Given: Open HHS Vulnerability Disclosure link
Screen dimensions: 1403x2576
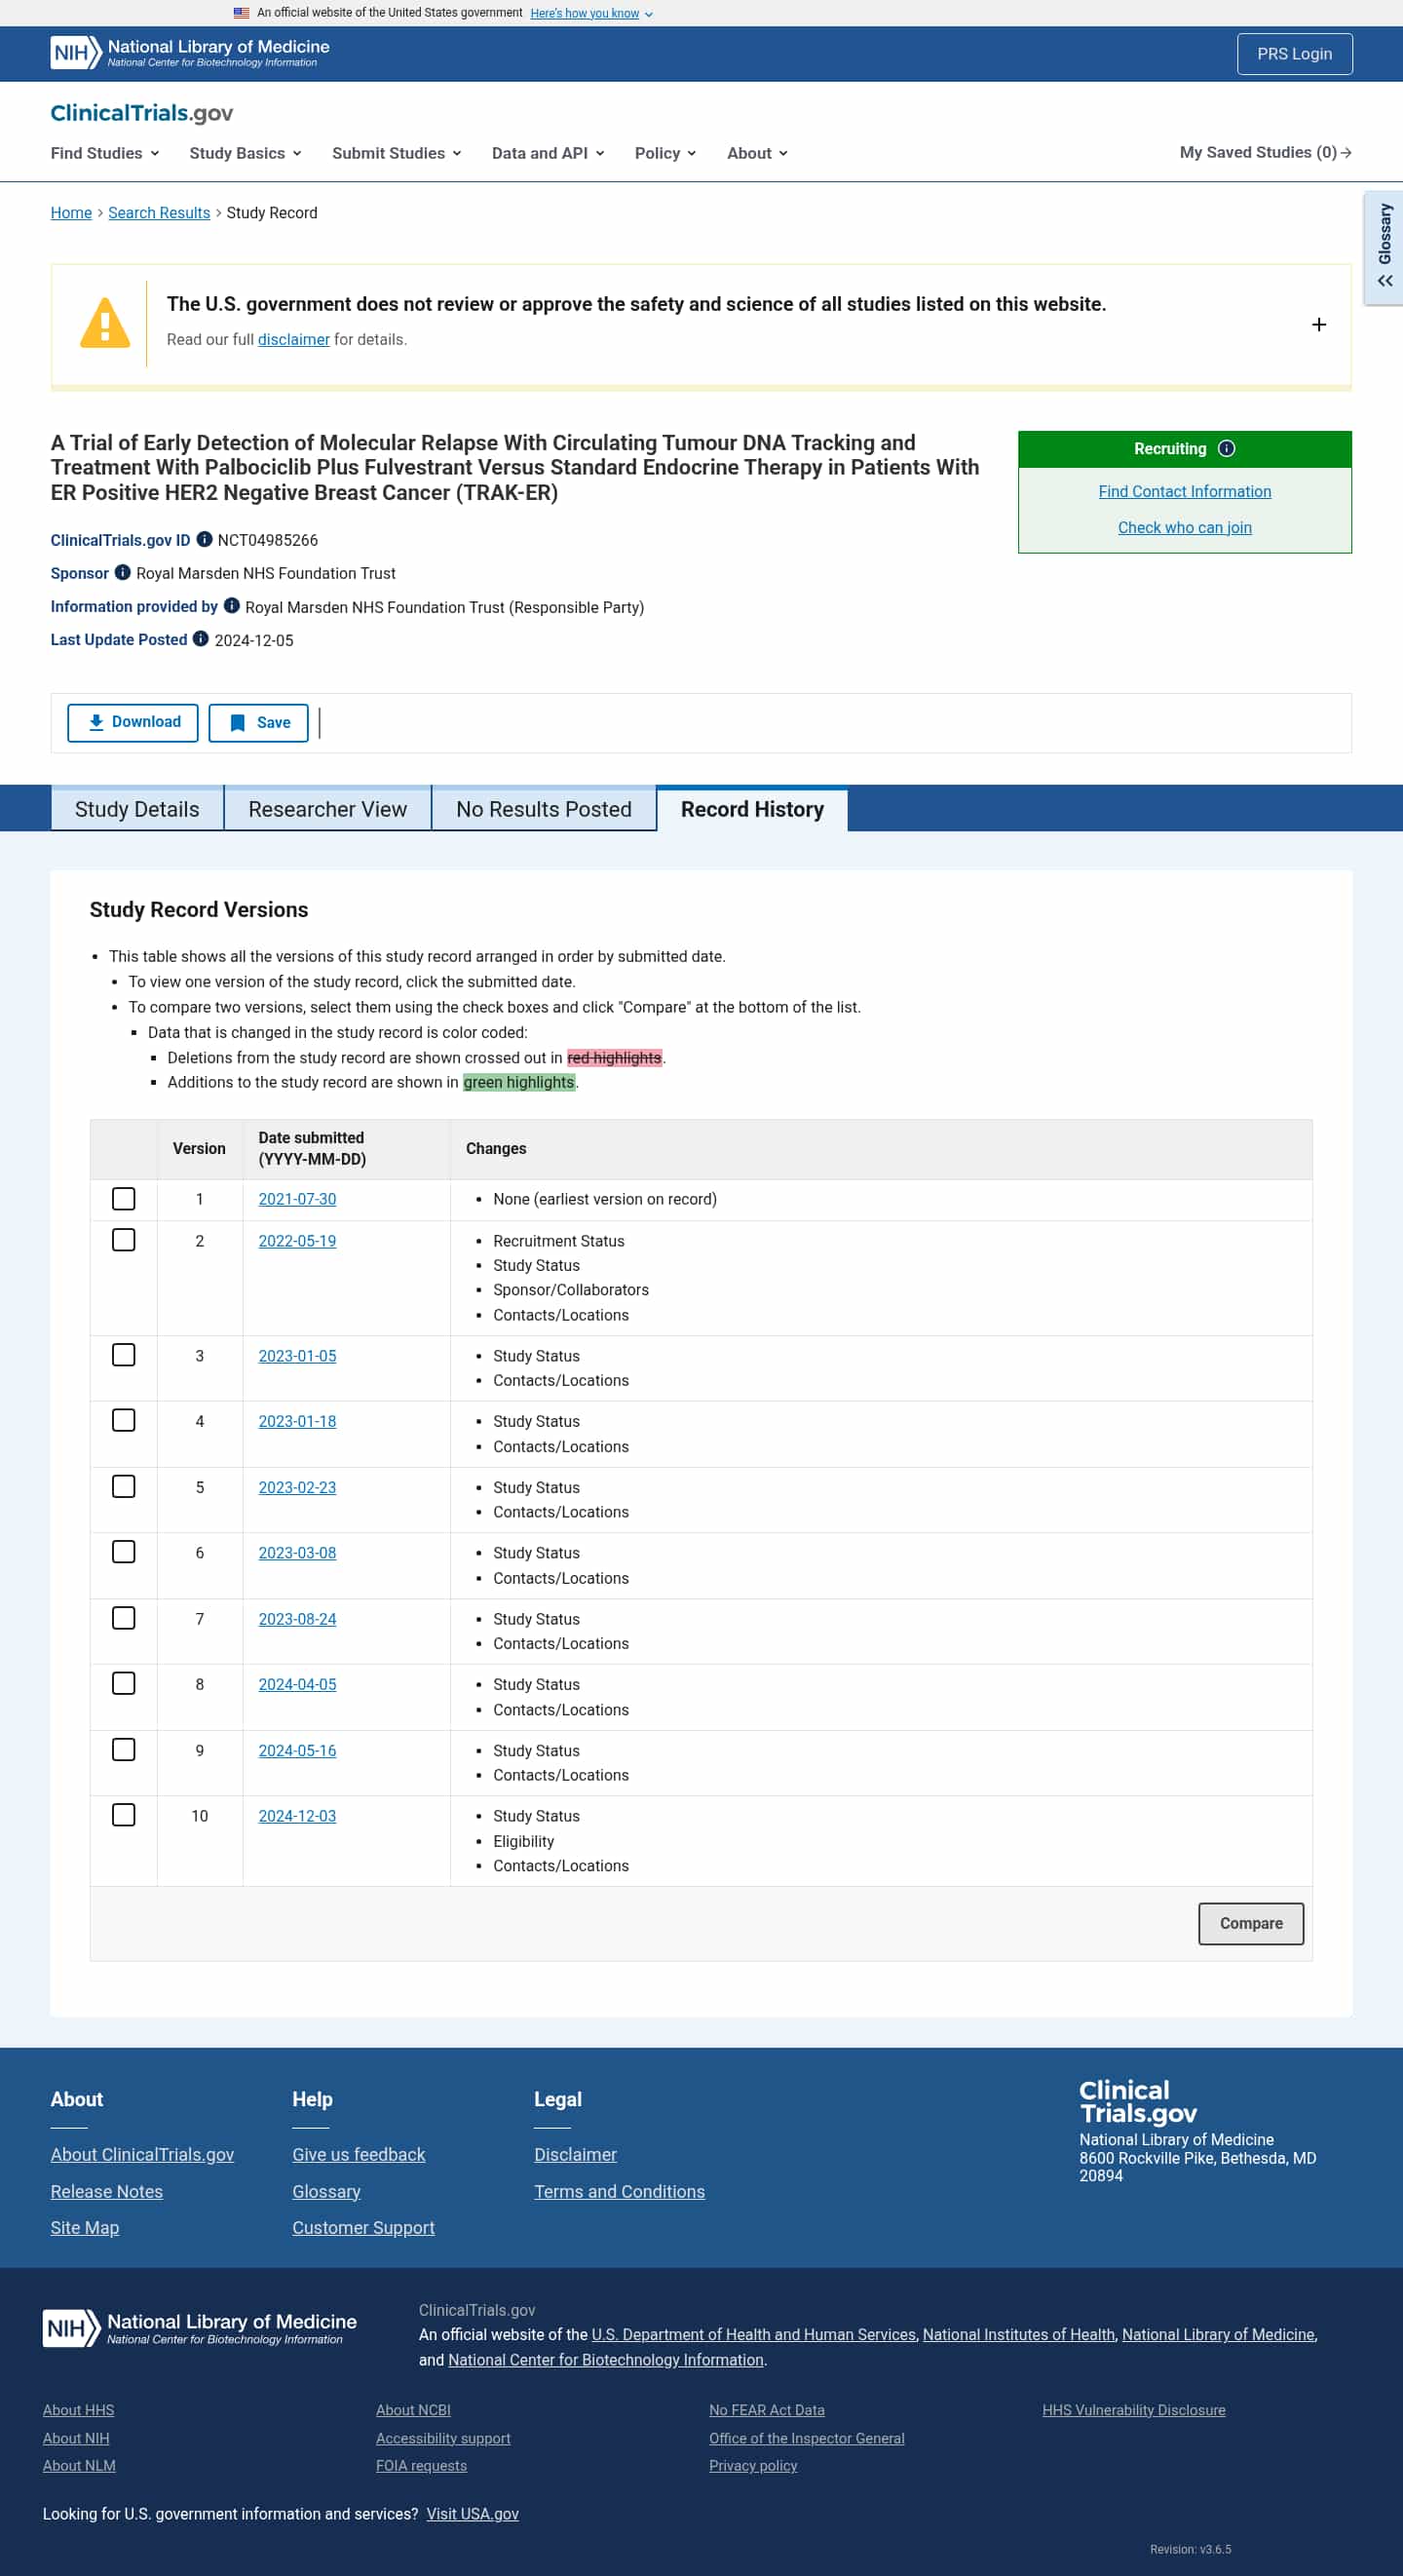Looking at the screenshot, I should [1134, 2410].
